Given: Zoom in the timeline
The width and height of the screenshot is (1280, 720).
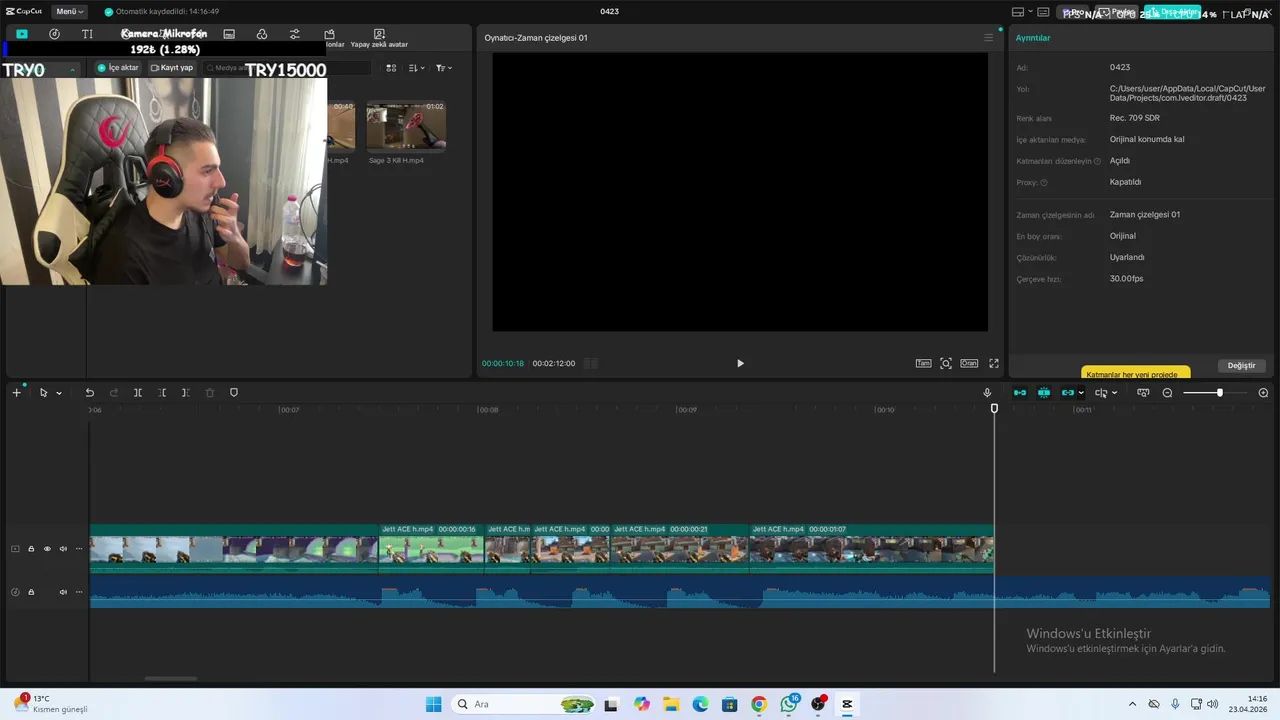Looking at the screenshot, I should (1263, 393).
